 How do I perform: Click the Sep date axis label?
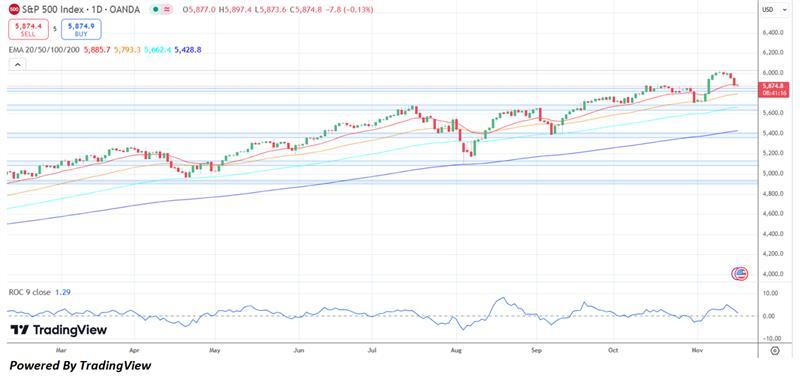tap(536, 350)
